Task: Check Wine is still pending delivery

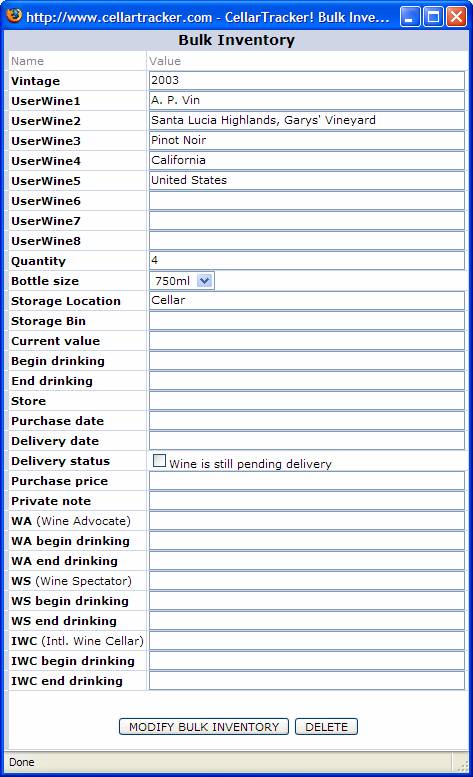Action: coord(159,460)
